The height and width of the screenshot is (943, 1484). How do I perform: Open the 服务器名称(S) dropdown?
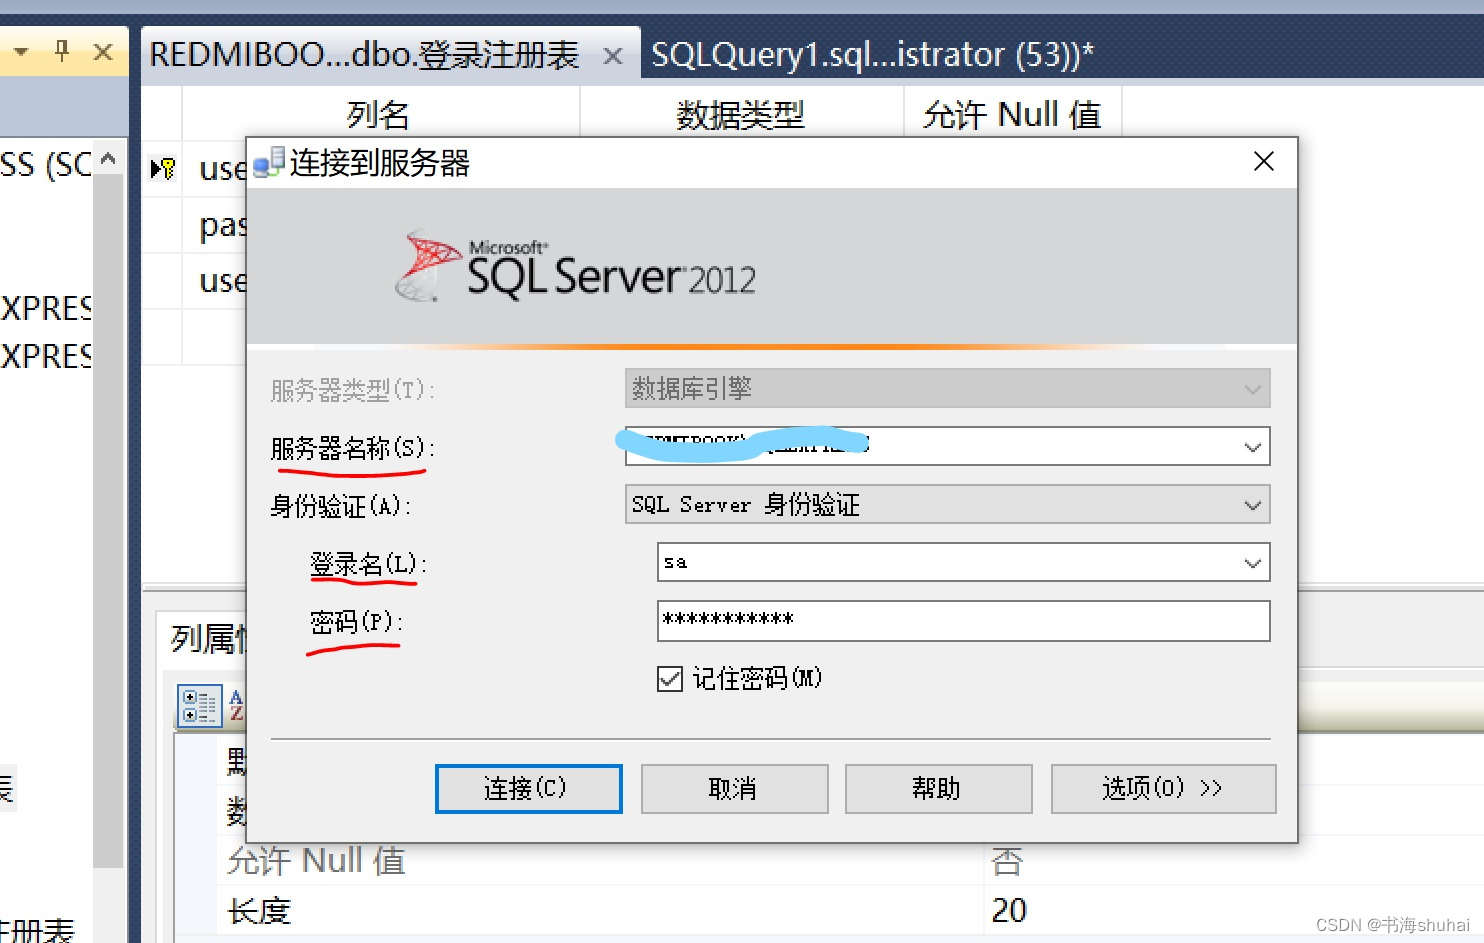1253,447
